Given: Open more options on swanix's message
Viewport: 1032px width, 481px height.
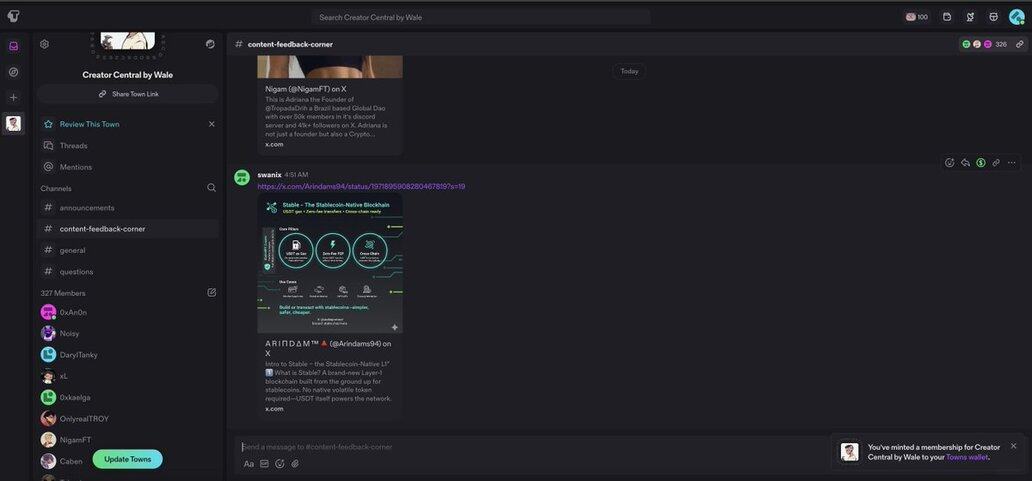Looking at the screenshot, I should (1011, 162).
